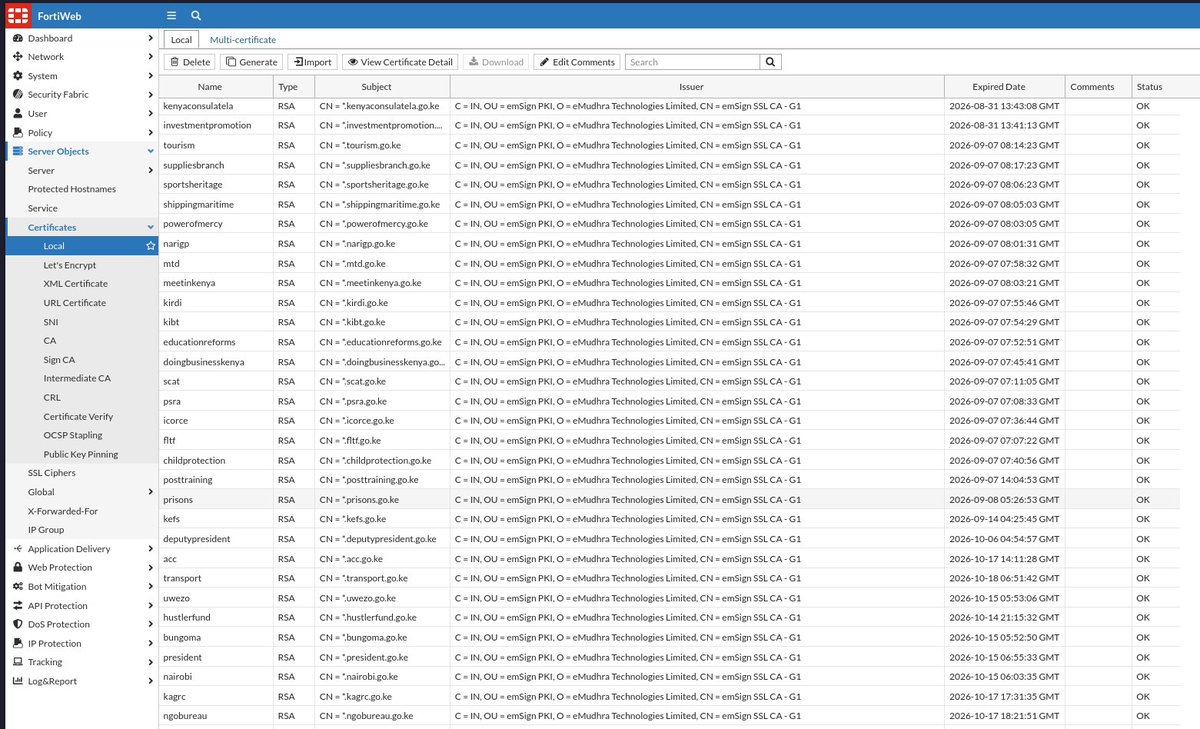Click the Download button
Viewport: 1200px width, 729px height.
click(496, 62)
